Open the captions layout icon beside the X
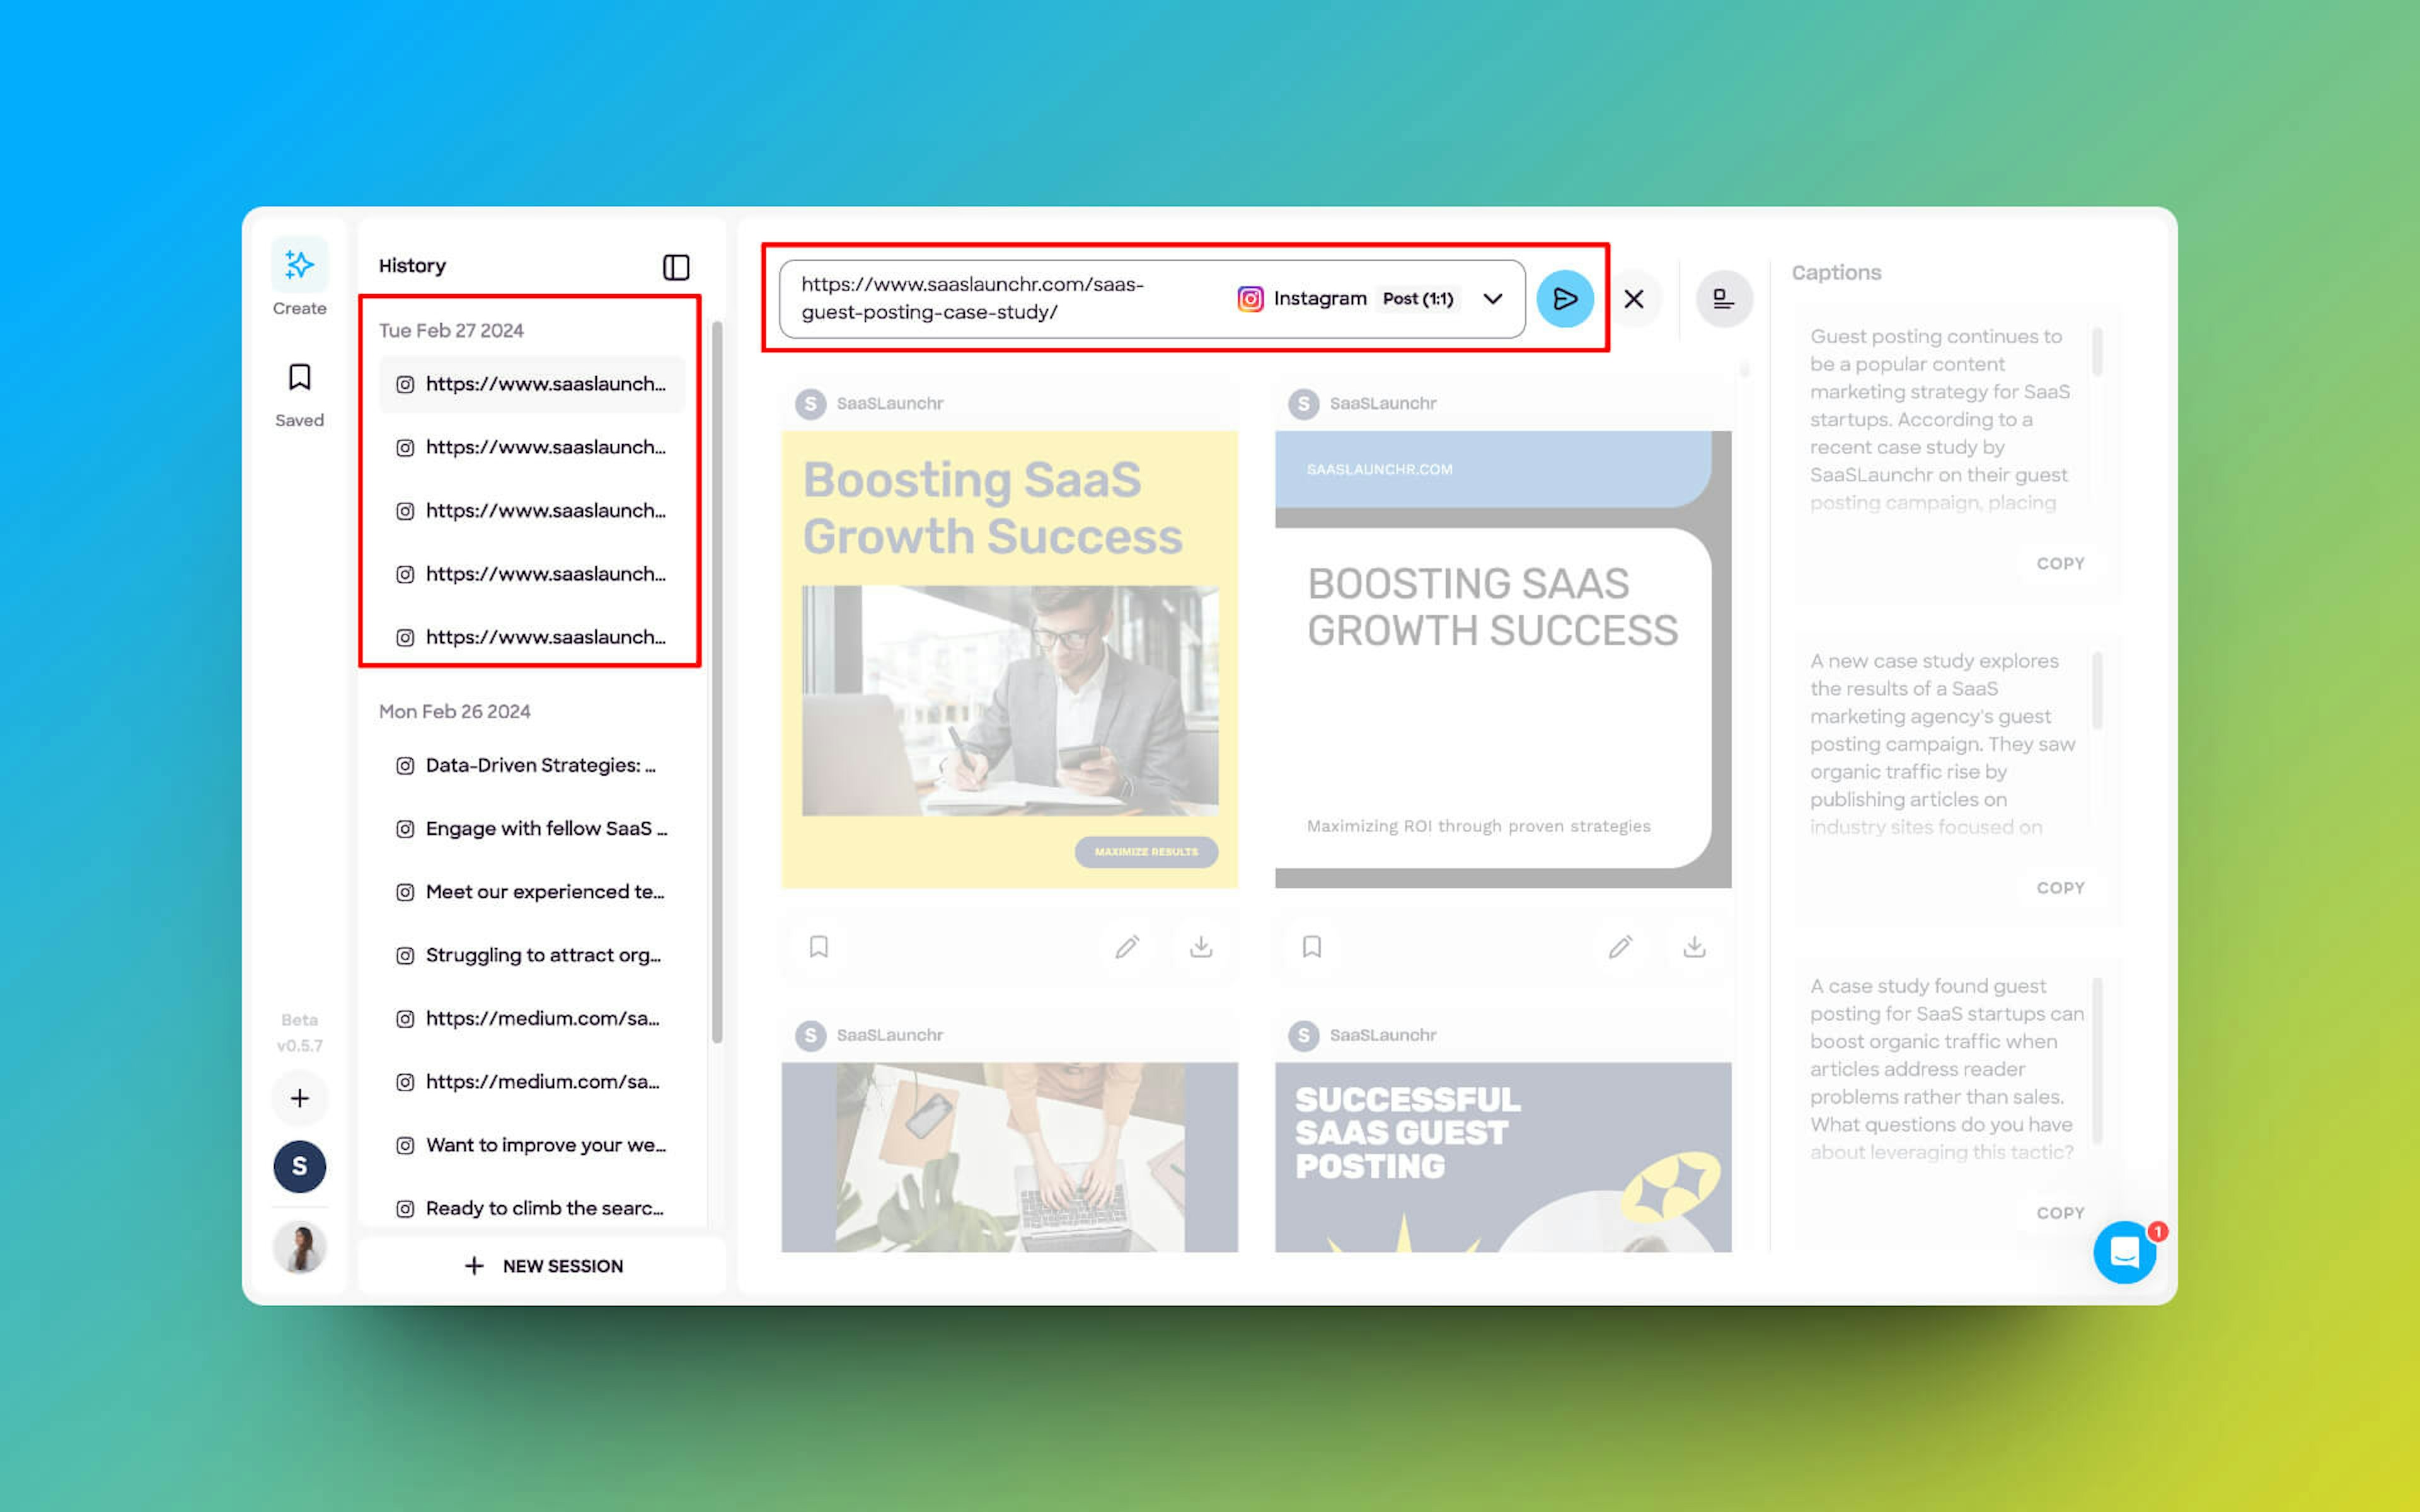Viewport: 2420px width, 1512px height. [1723, 298]
